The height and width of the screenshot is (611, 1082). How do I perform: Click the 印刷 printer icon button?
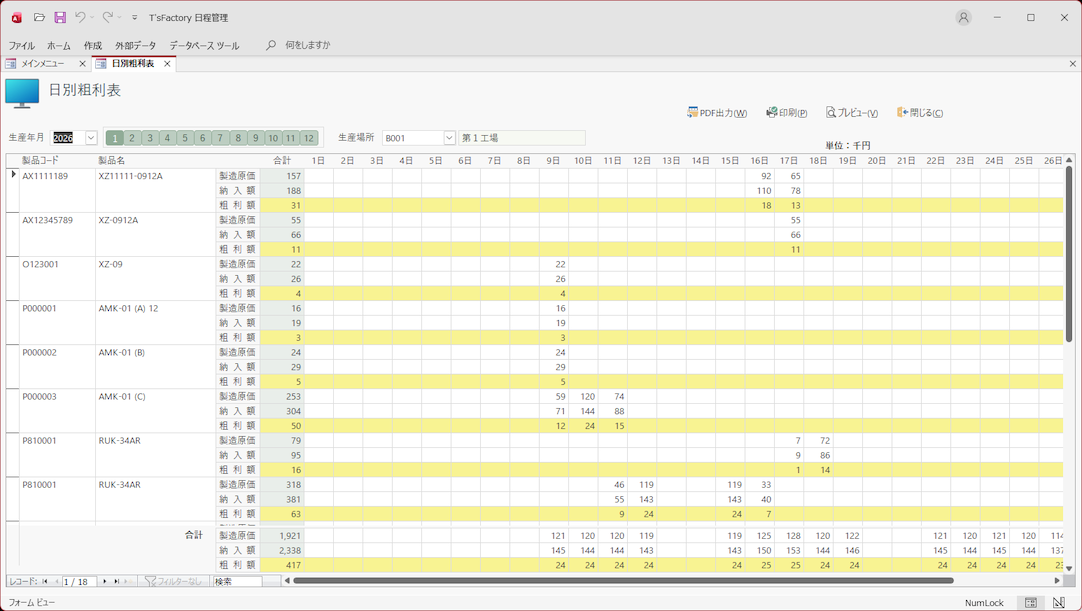(x=786, y=113)
